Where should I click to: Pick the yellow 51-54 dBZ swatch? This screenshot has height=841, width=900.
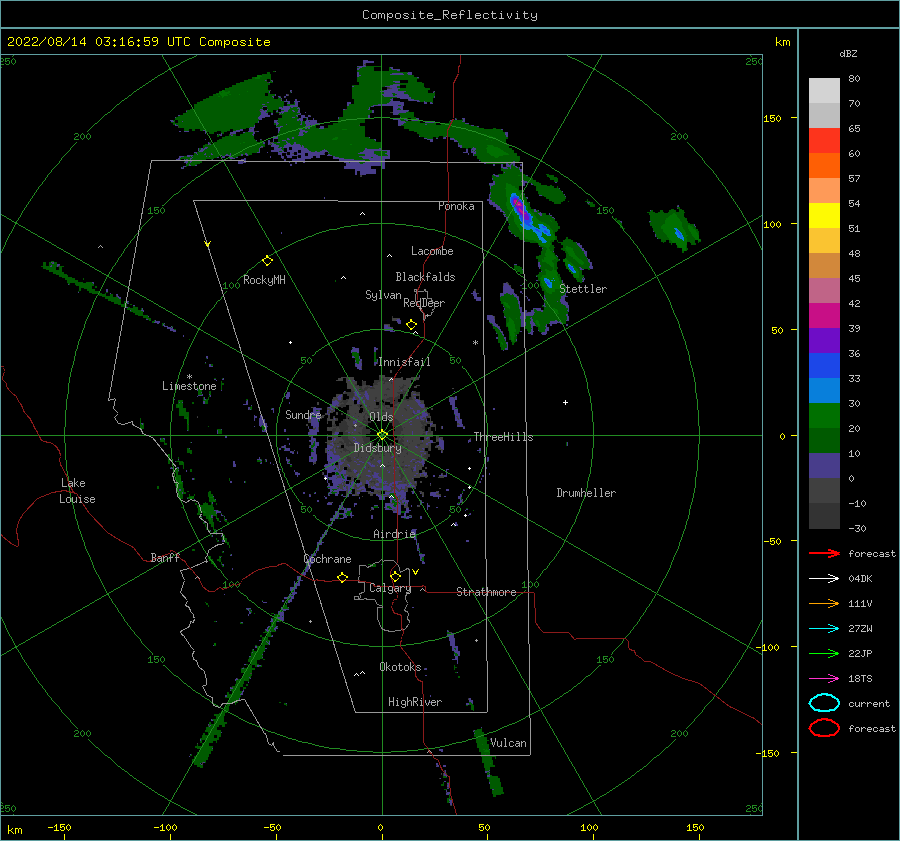[x=824, y=215]
